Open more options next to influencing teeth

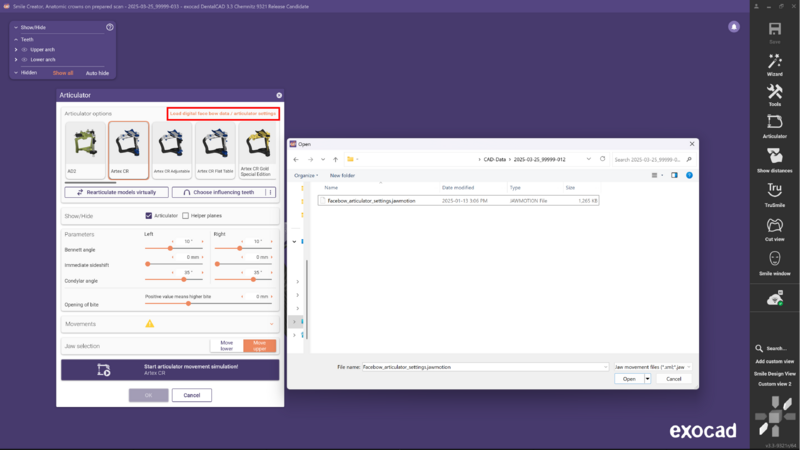click(x=271, y=192)
